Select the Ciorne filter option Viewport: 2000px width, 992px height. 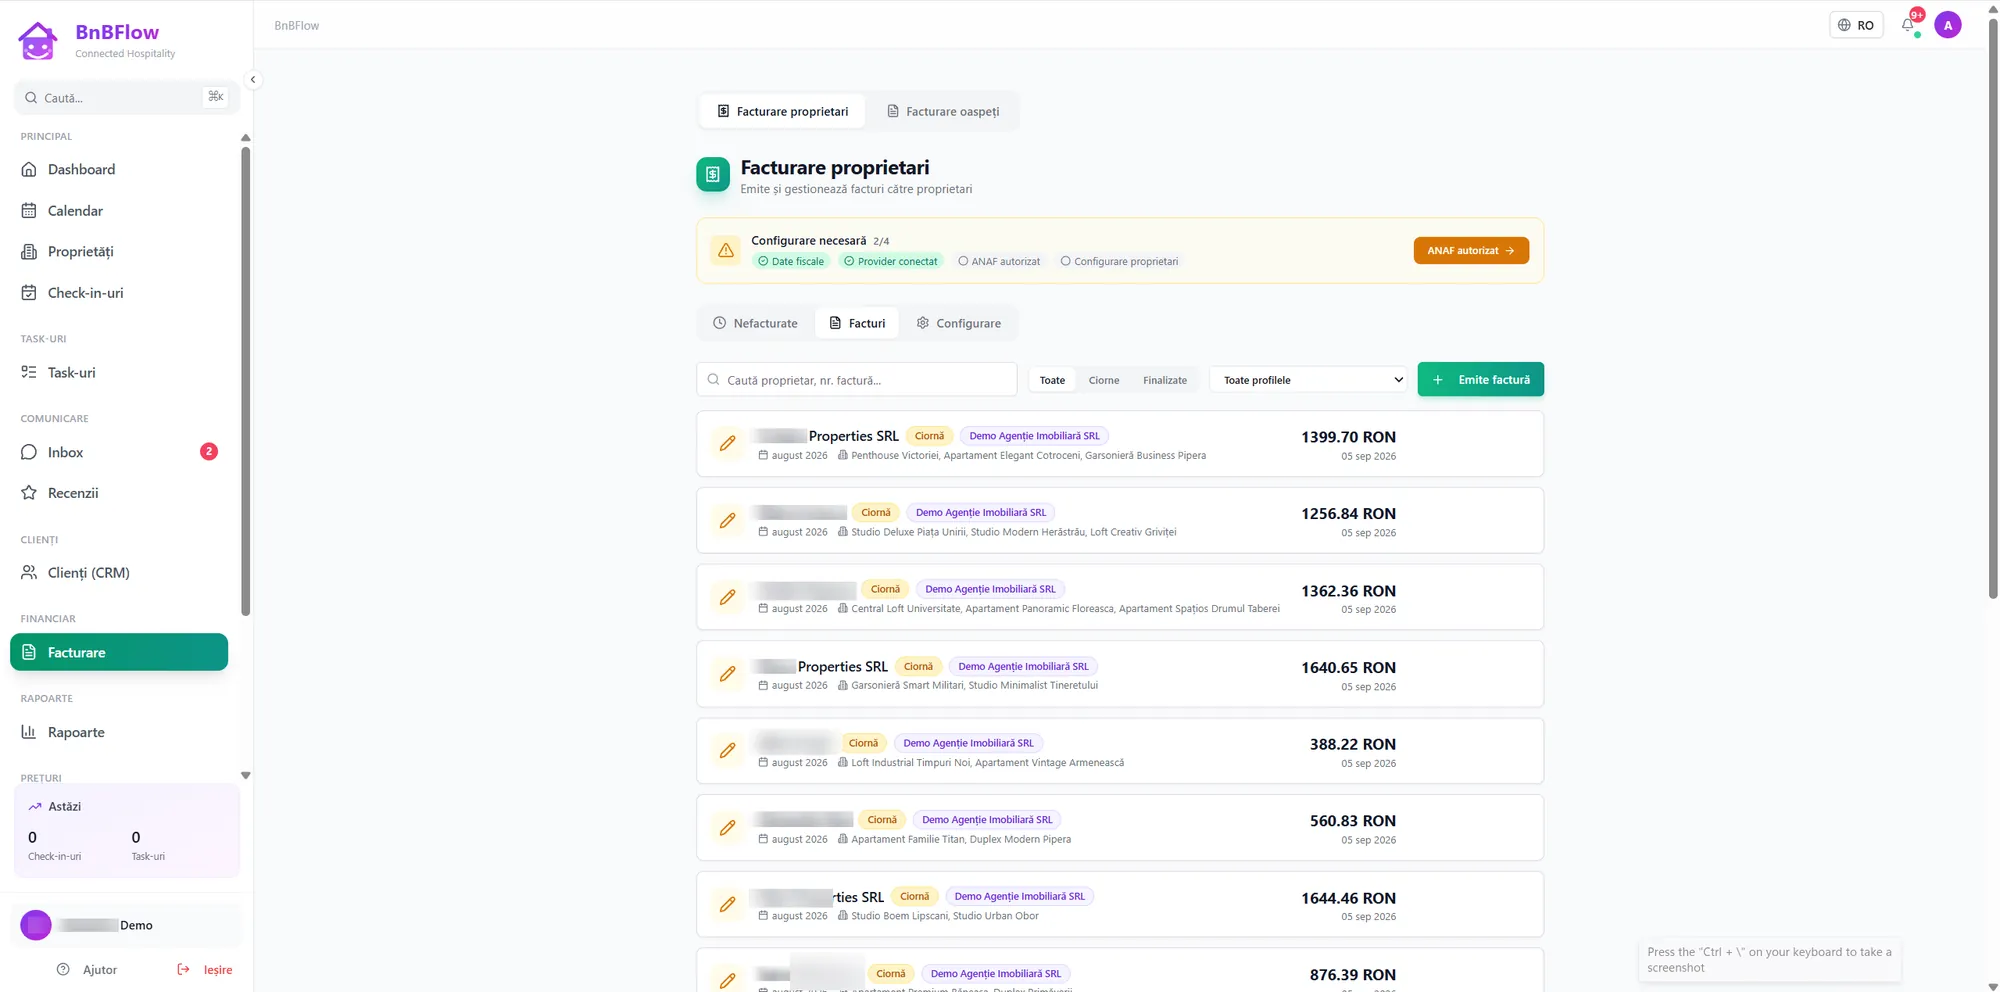tap(1103, 380)
